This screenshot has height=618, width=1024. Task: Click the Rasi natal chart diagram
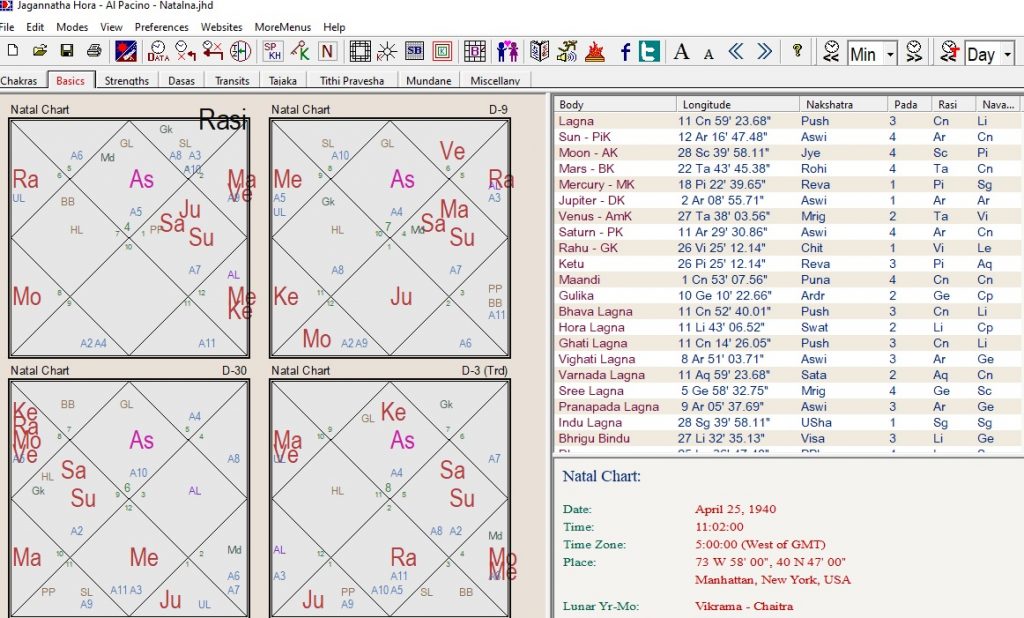(129, 238)
